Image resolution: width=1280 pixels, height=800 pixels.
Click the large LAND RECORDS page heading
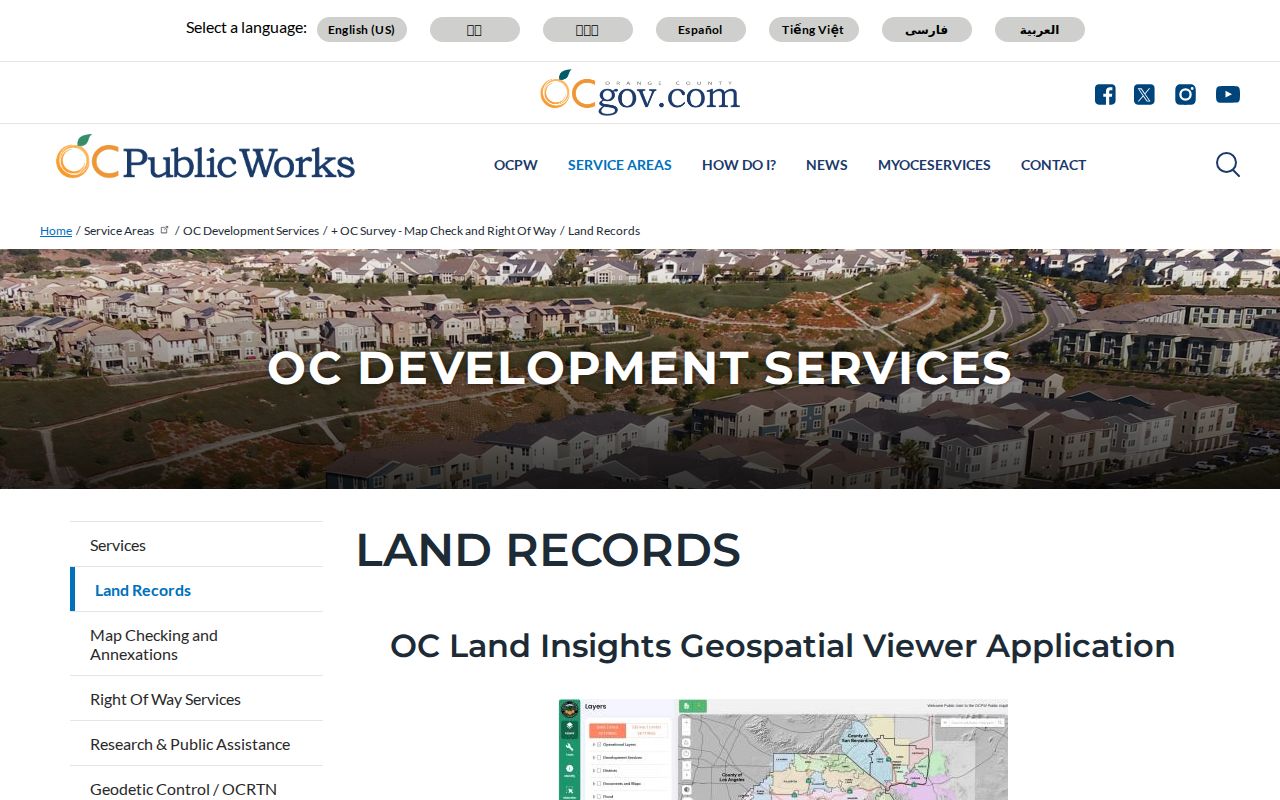coord(548,550)
